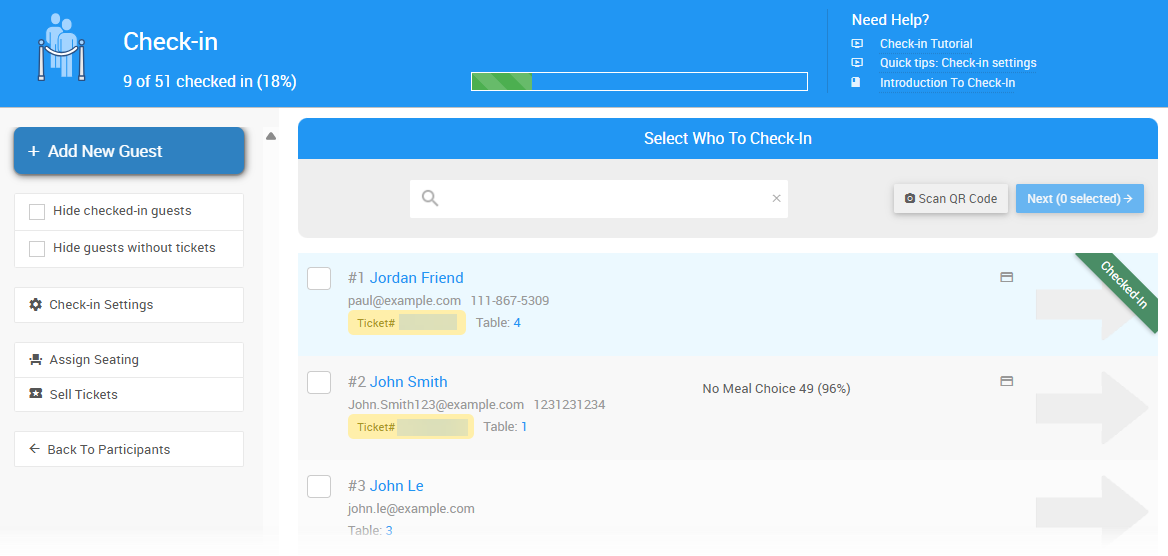Click the 'Need Help?' heading
1168x556 pixels.
(890, 20)
